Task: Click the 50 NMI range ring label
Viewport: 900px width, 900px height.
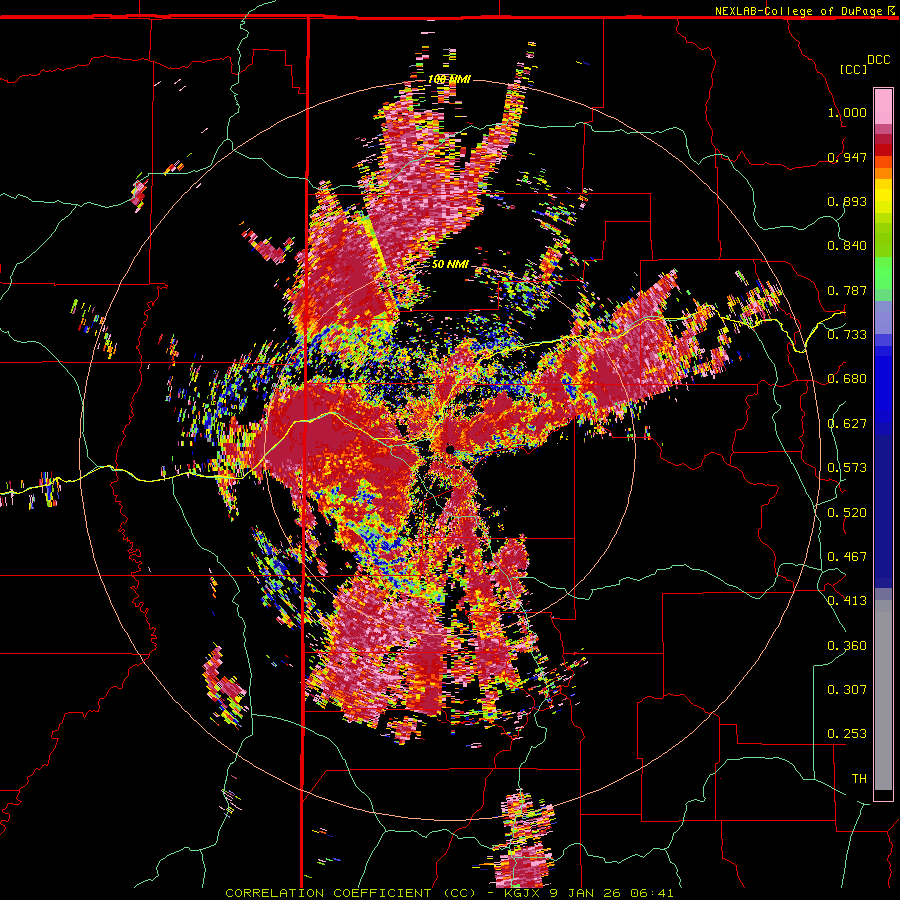Action: [x=450, y=265]
